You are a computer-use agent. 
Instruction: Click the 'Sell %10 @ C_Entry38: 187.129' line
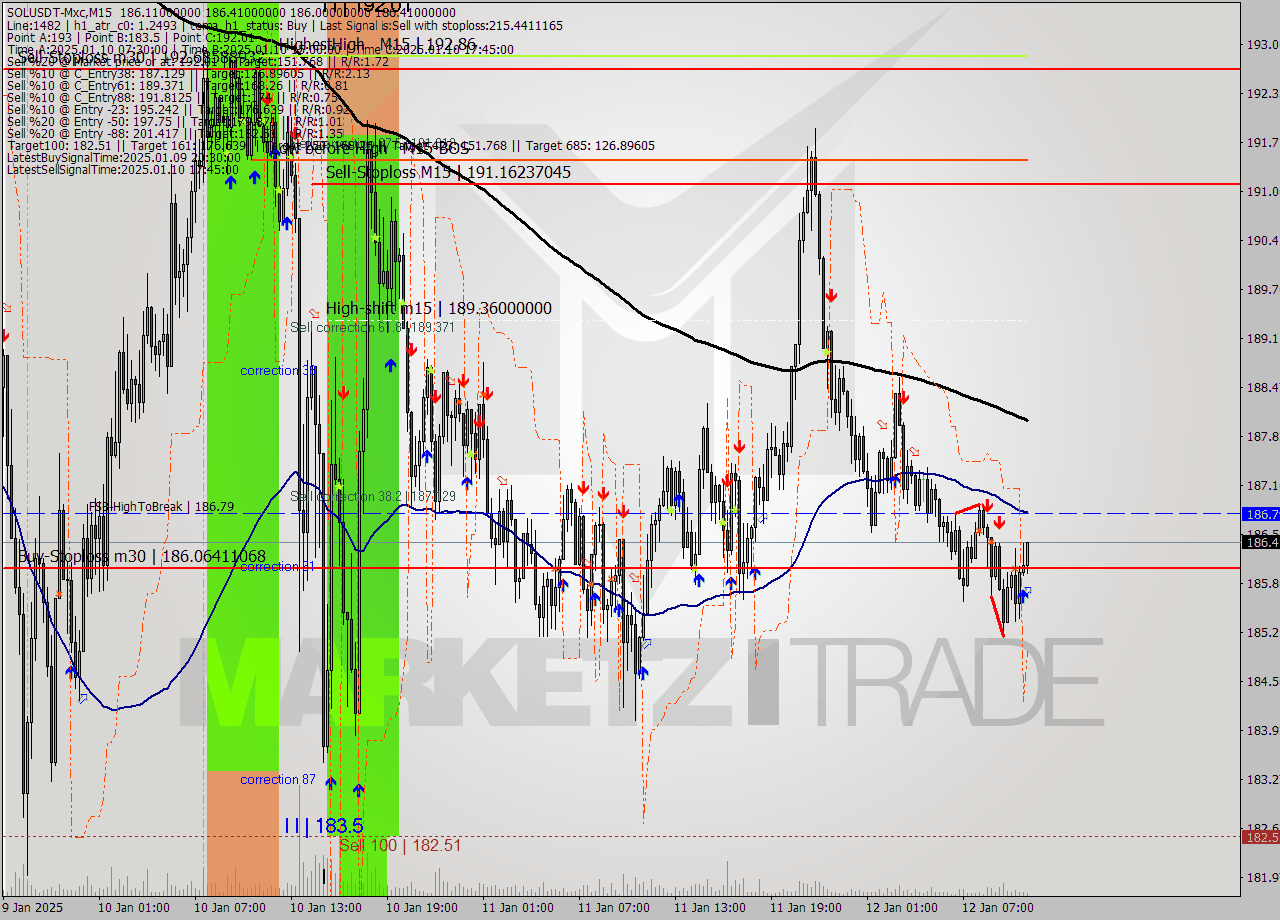pyautogui.click(x=189, y=73)
